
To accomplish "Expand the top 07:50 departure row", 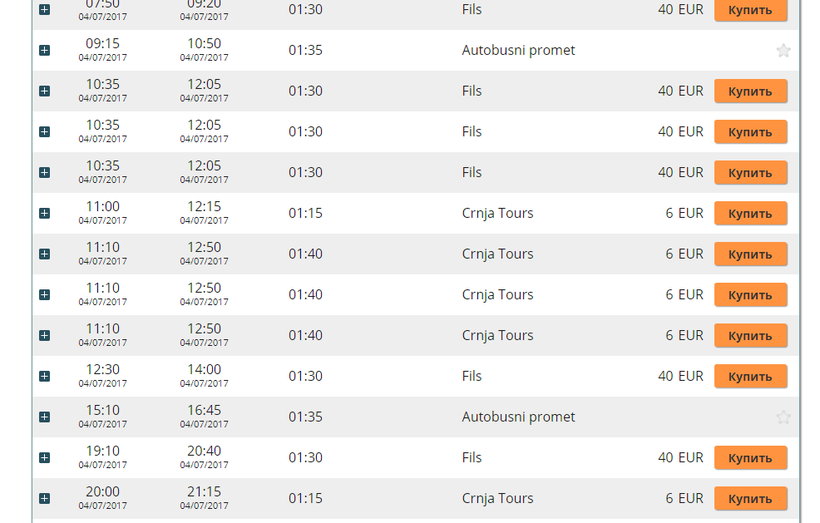I will (44, 10).
